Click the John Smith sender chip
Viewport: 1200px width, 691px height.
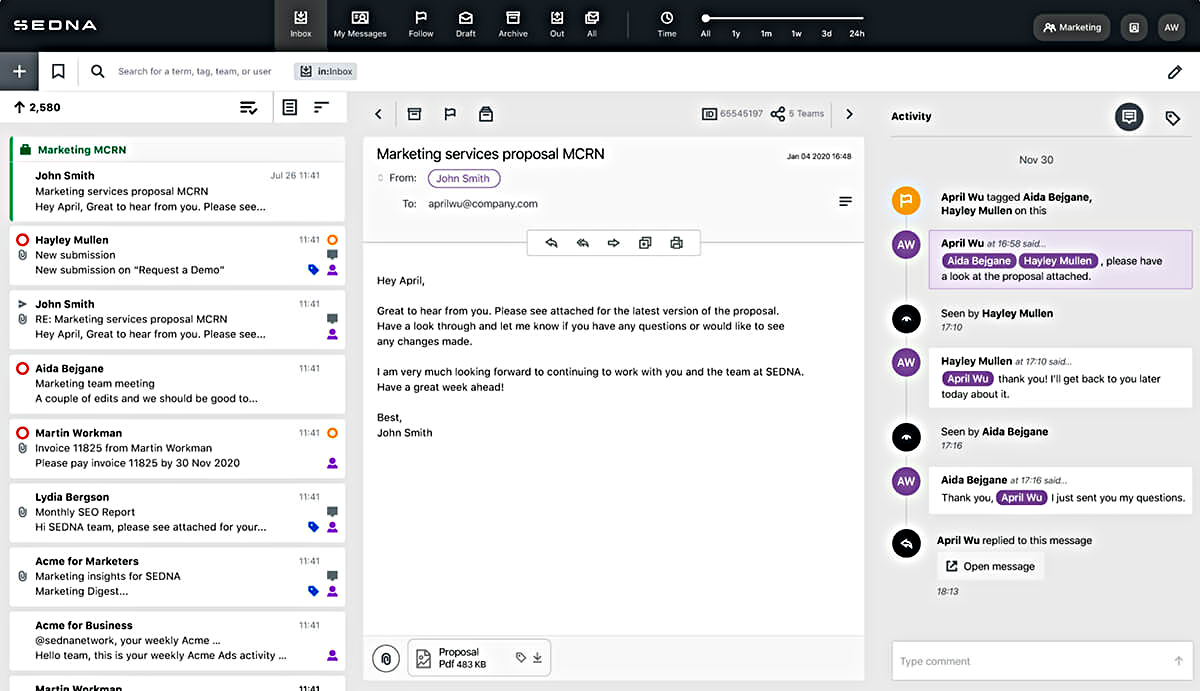[464, 178]
